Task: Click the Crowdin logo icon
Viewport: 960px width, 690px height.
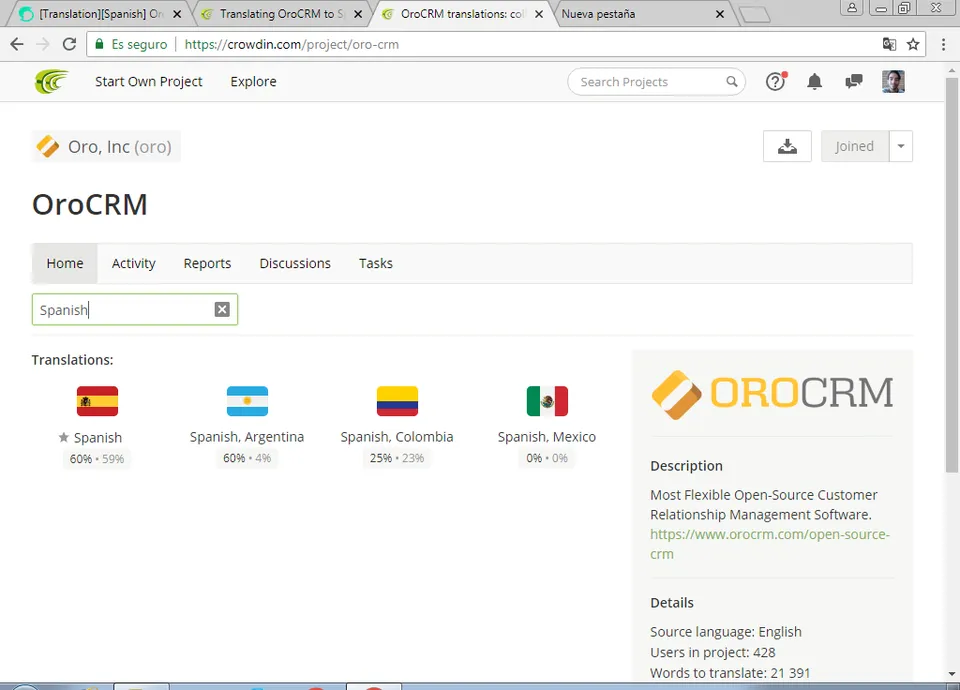Action: coord(51,81)
